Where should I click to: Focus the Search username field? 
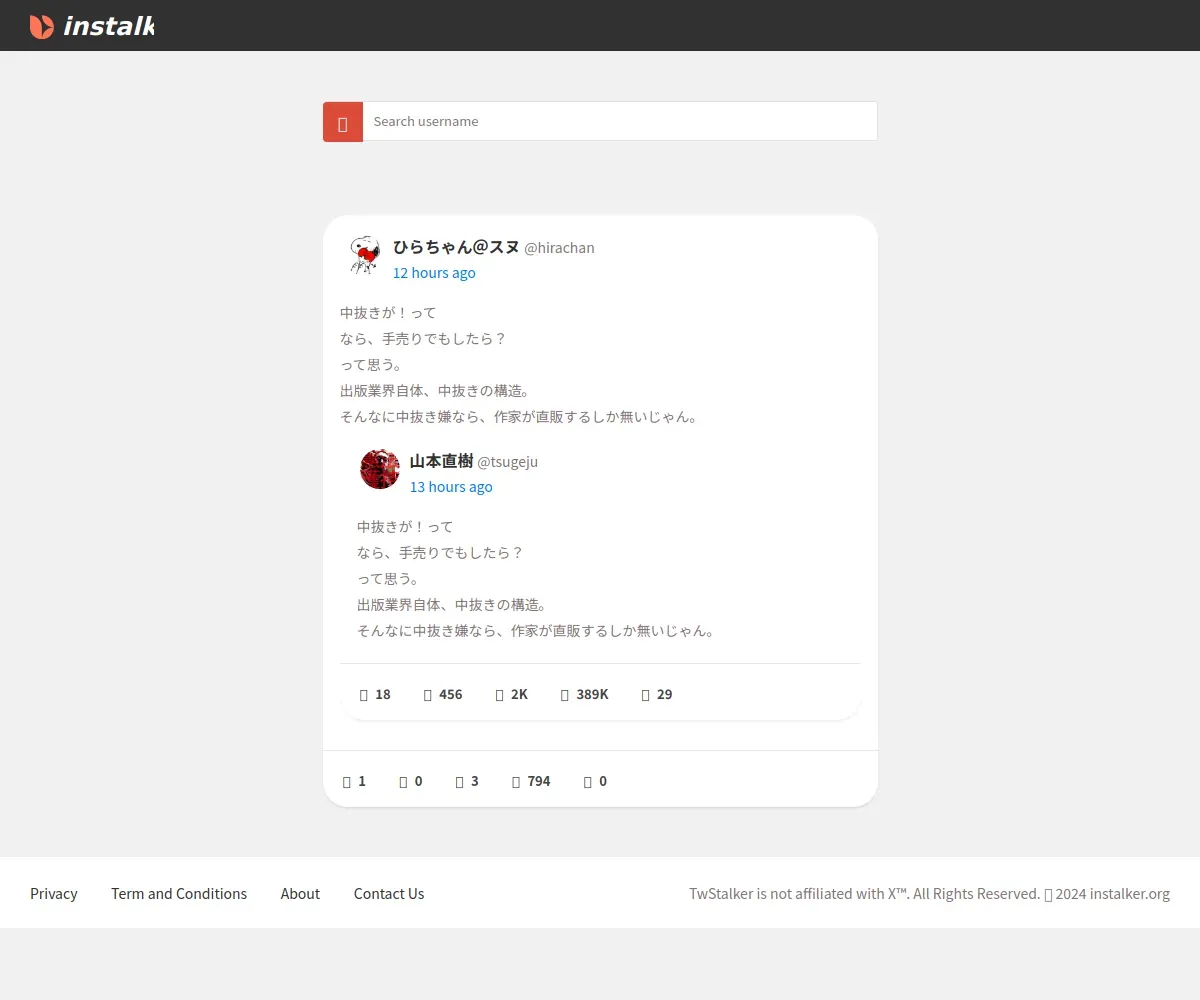pos(620,121)
